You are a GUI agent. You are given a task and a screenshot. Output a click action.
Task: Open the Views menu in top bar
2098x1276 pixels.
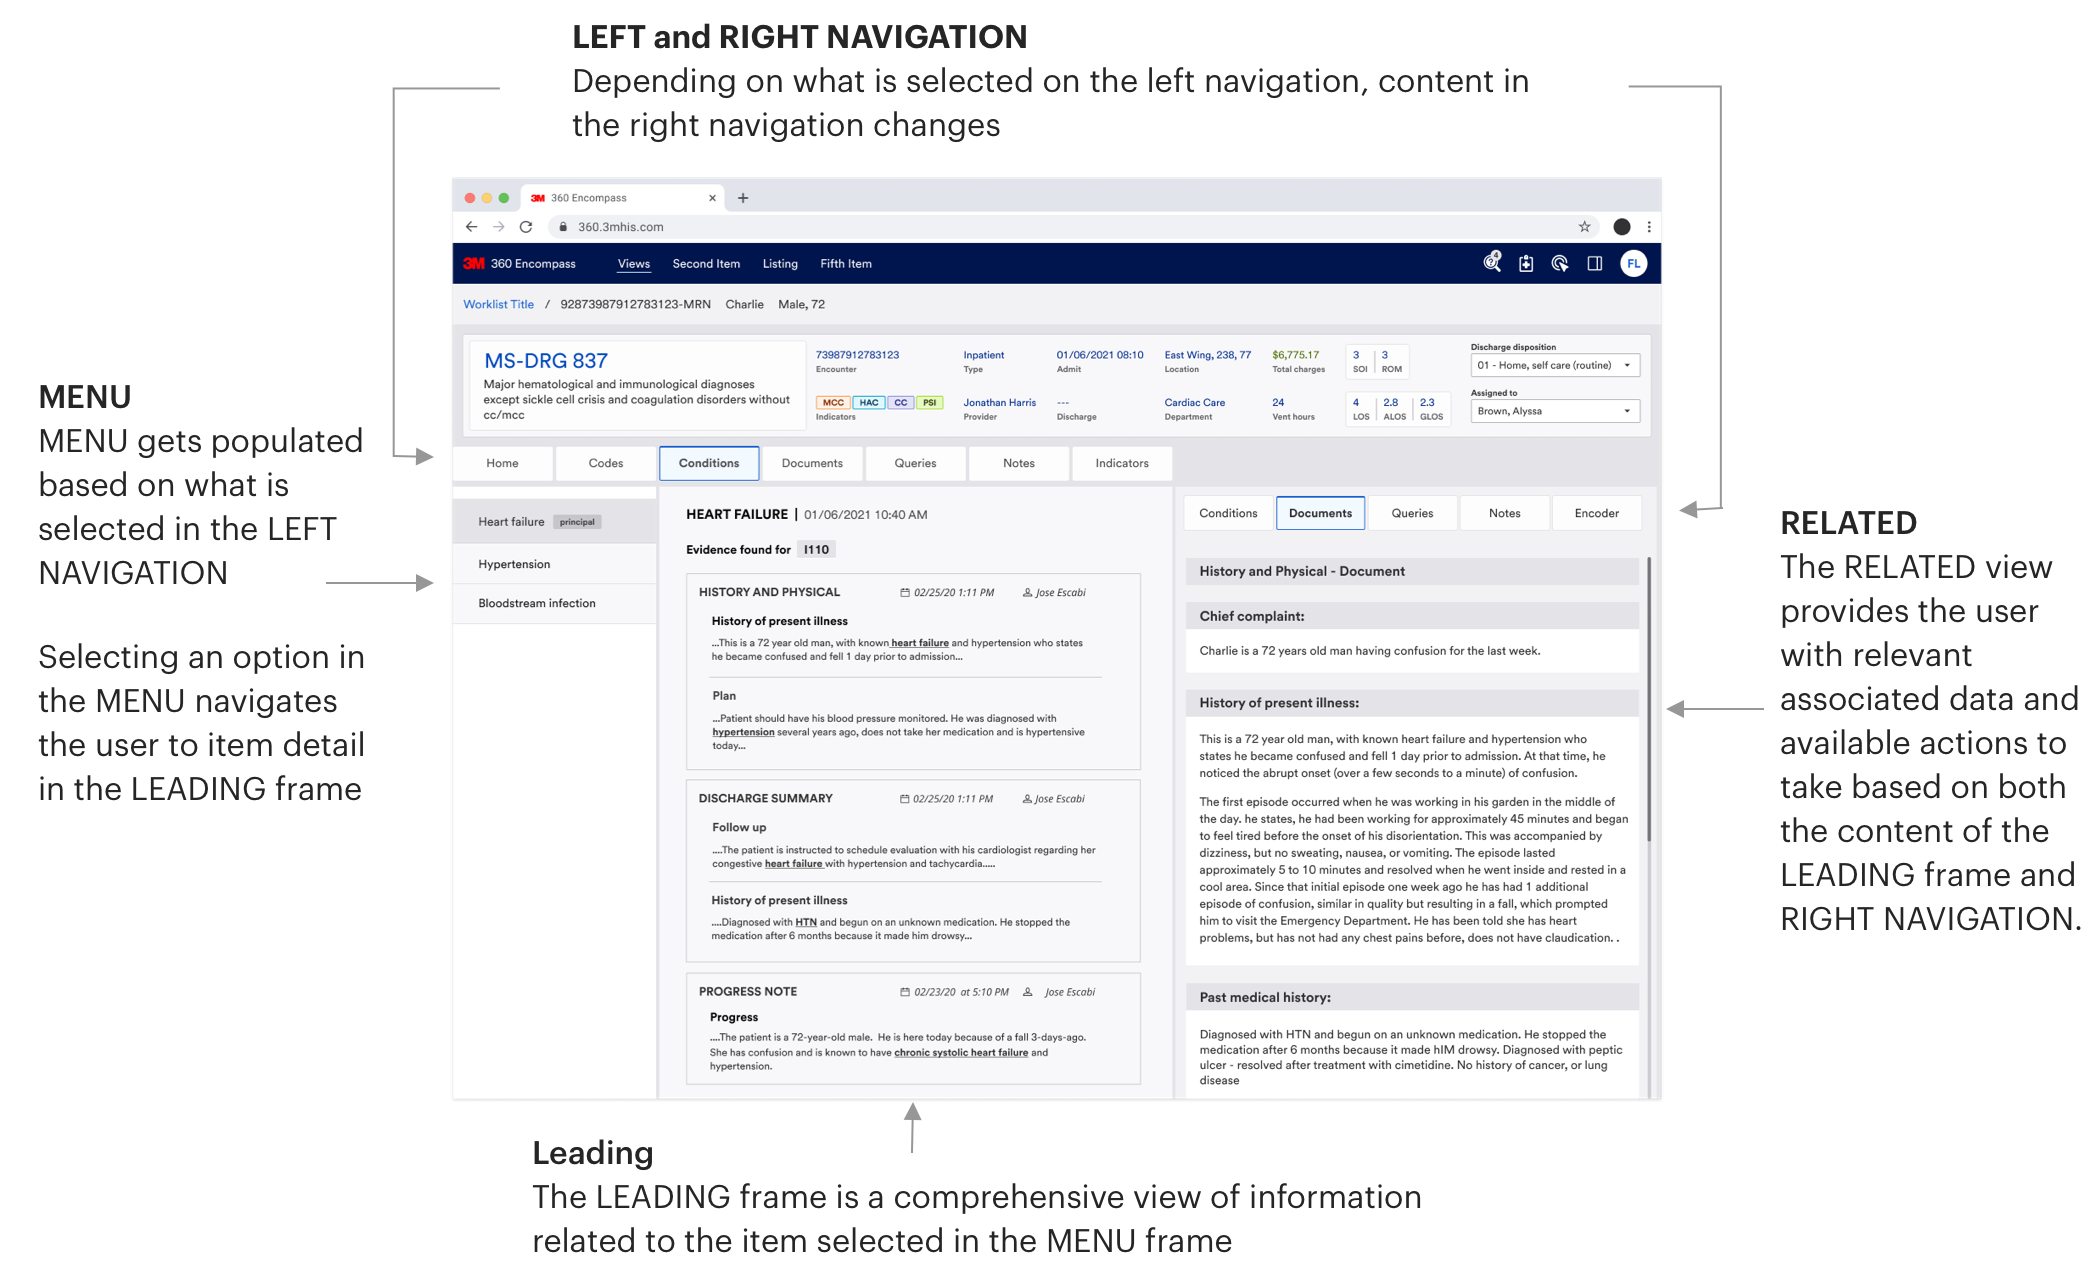click(634, 264)
